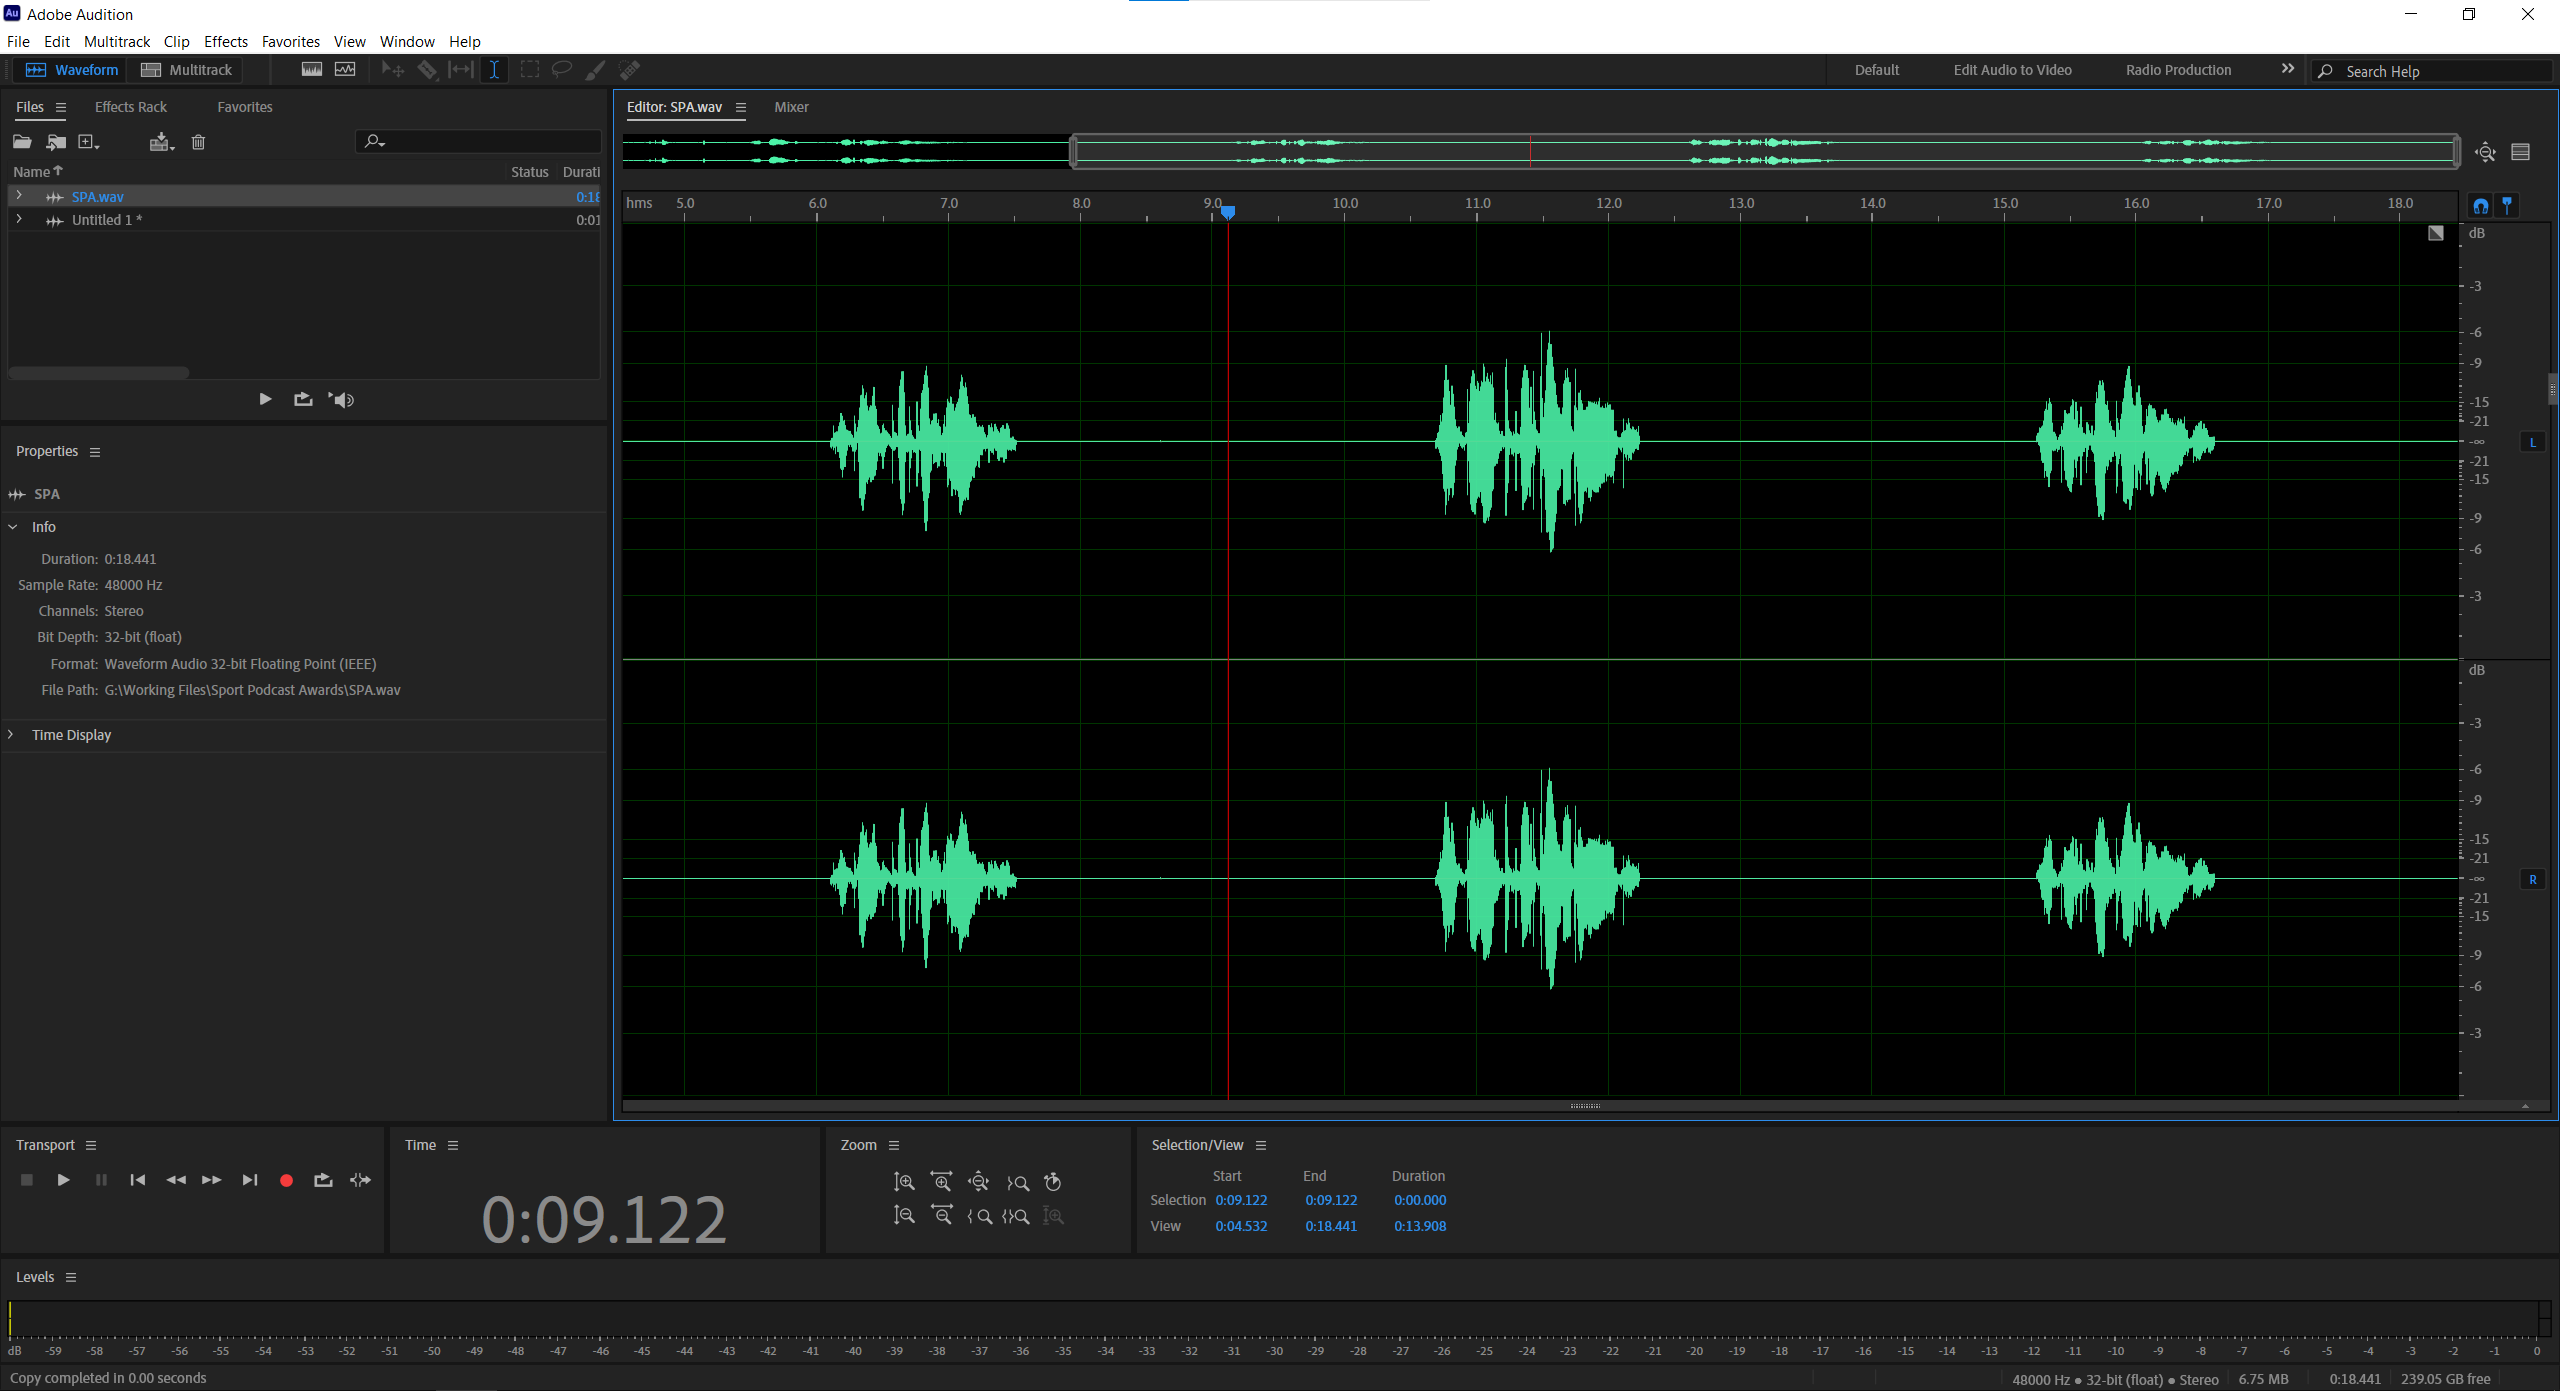Image resolution: width=2560 pixels, height=1391 pixels.
Task: Click the Import File icon
Action: 56,142
